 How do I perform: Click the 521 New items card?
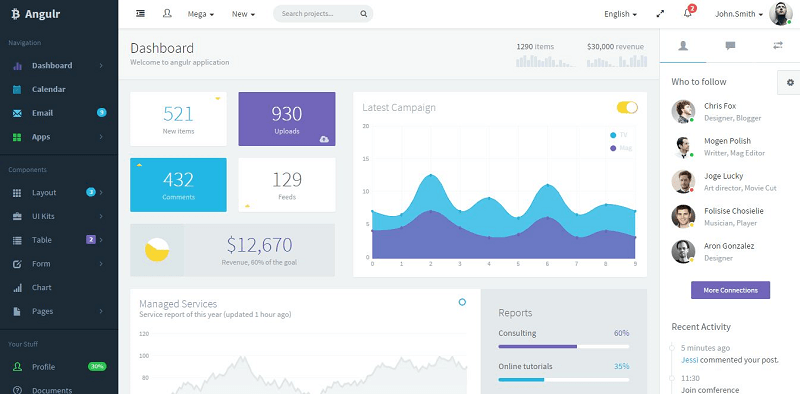179,119
